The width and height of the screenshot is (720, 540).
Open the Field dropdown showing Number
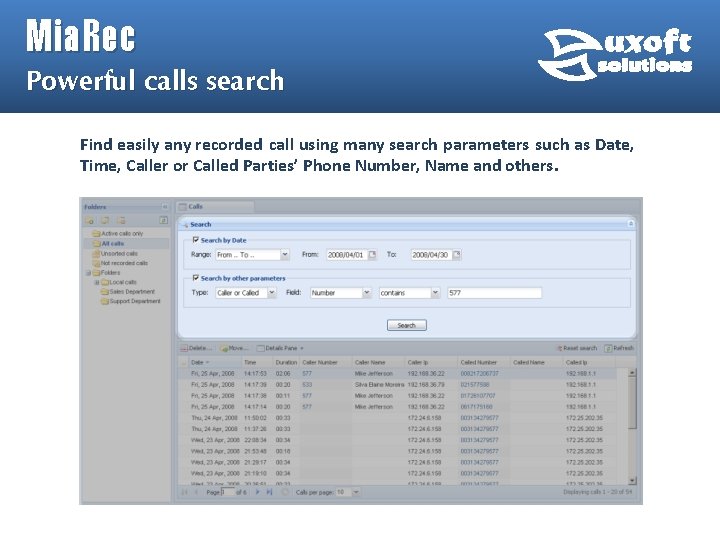366,292
